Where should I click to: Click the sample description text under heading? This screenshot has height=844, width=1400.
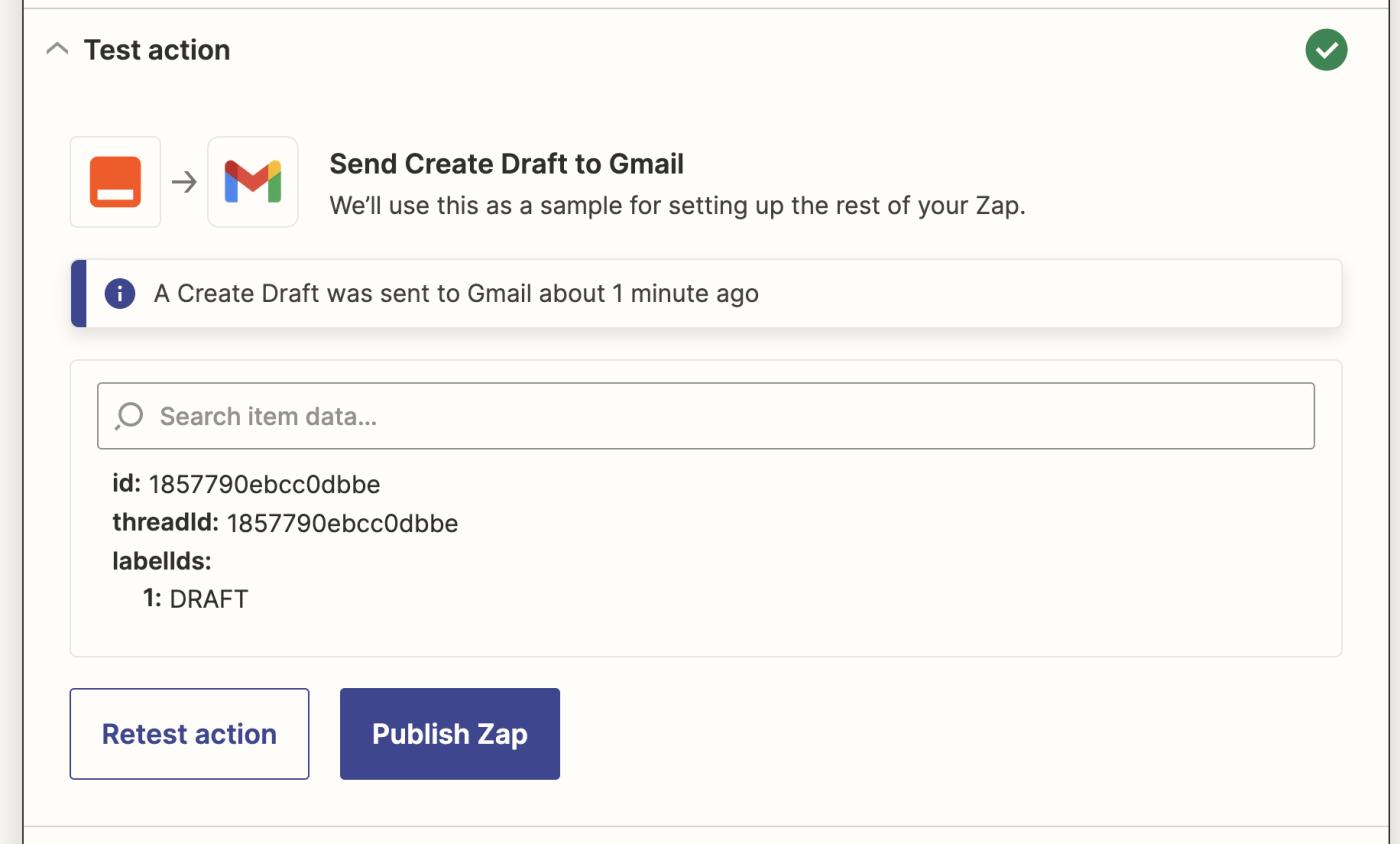click(x=677, y=206)
